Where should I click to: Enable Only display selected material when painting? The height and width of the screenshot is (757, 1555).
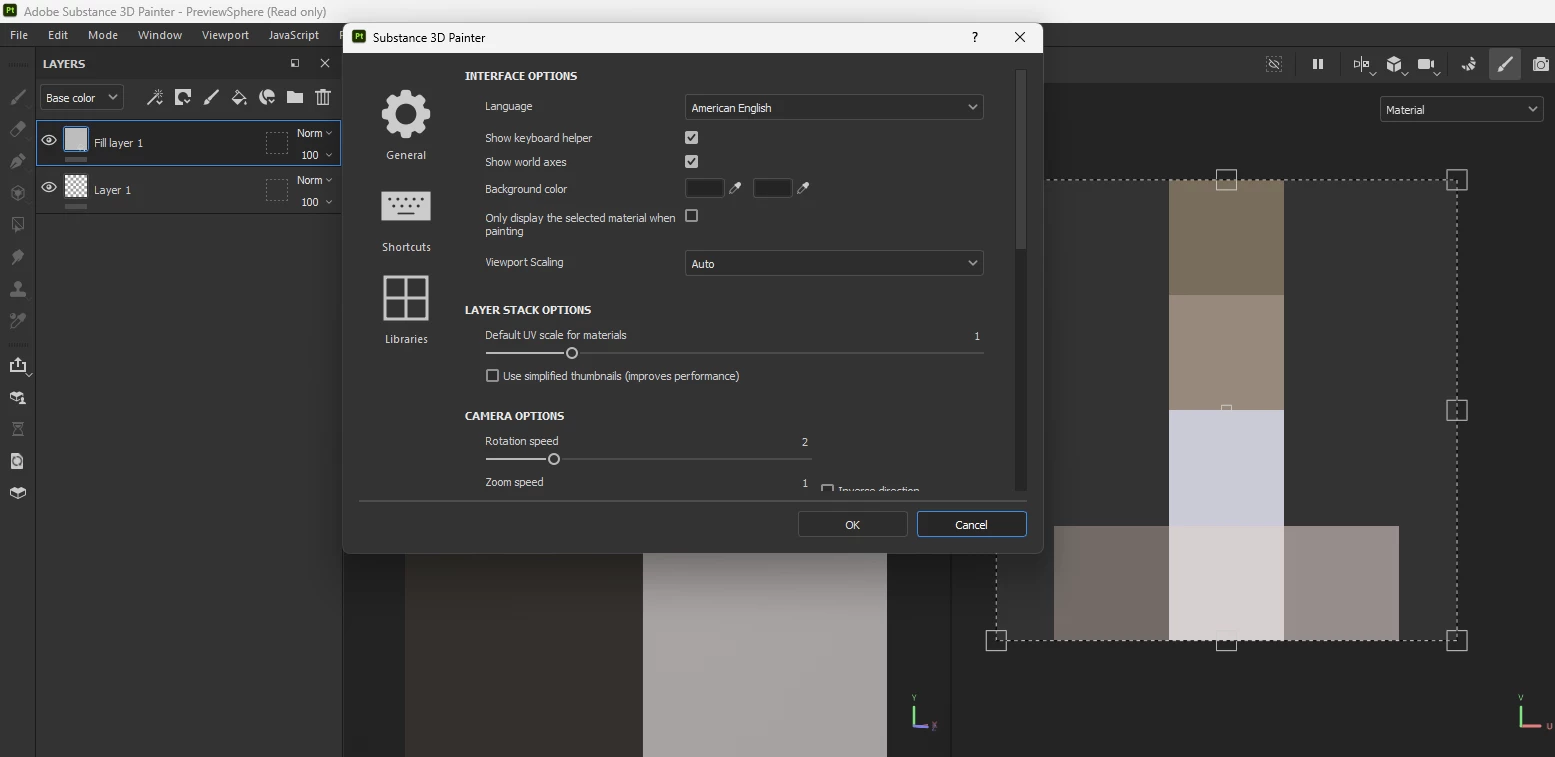click(691, 216)
